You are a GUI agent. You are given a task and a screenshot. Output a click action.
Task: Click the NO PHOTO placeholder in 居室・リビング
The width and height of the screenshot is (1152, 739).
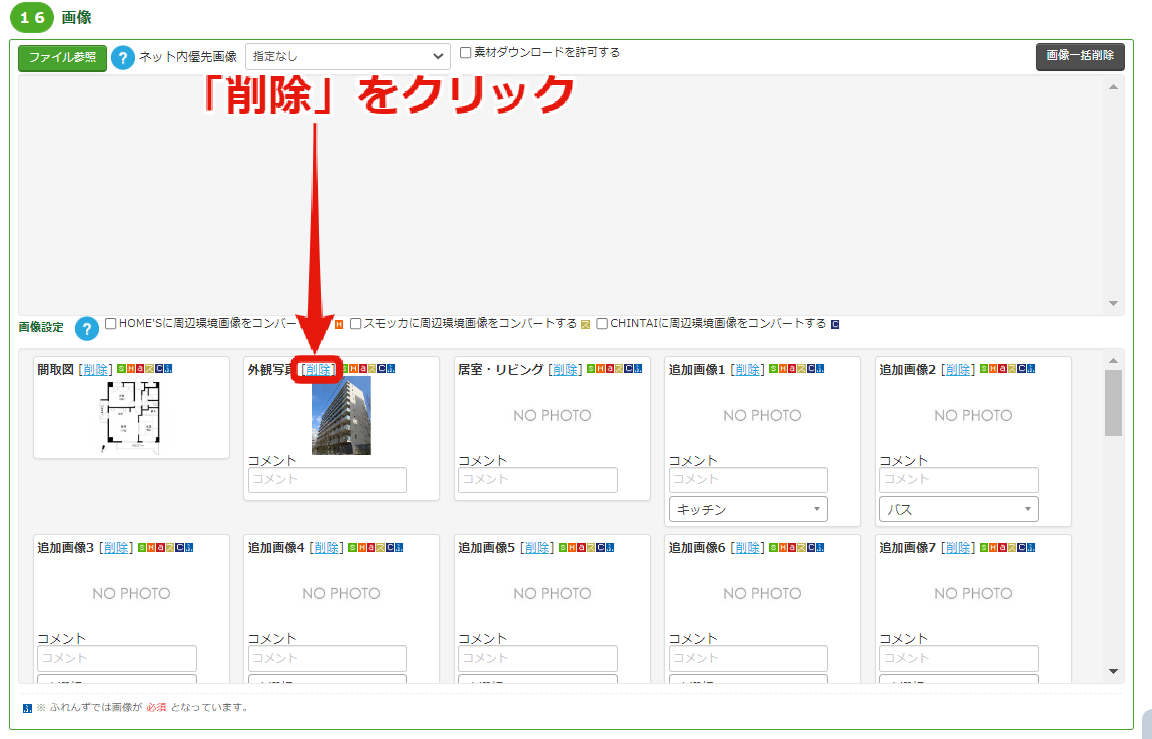[552, 416]
